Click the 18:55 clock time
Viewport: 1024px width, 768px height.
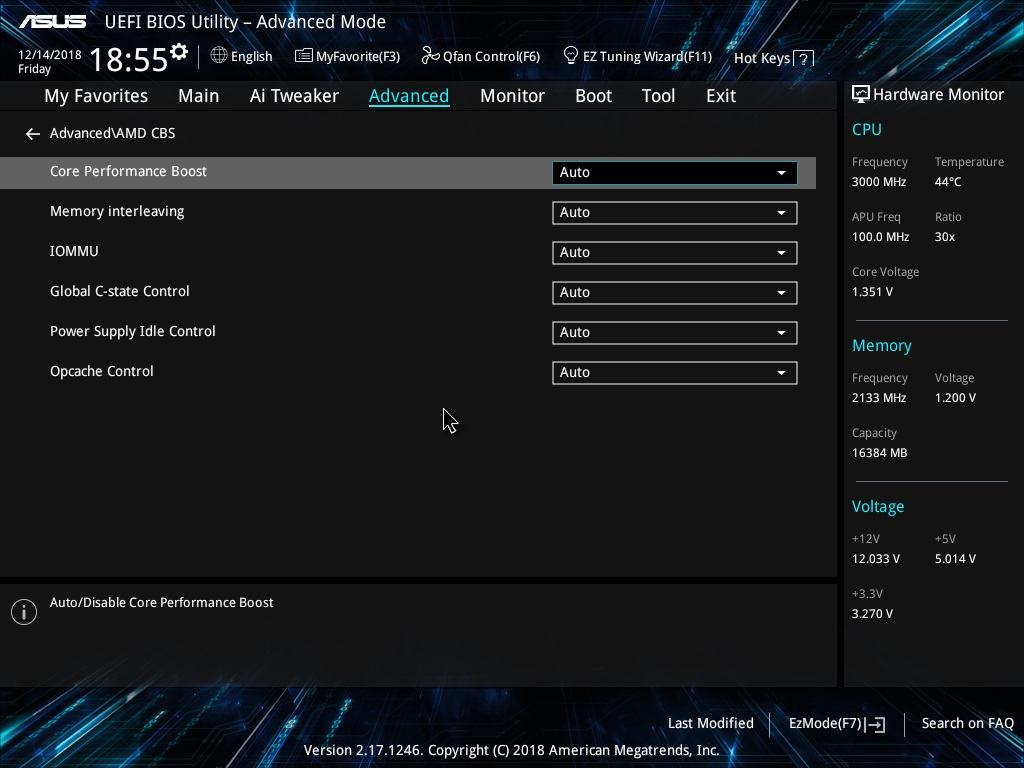tap(129, 59)
